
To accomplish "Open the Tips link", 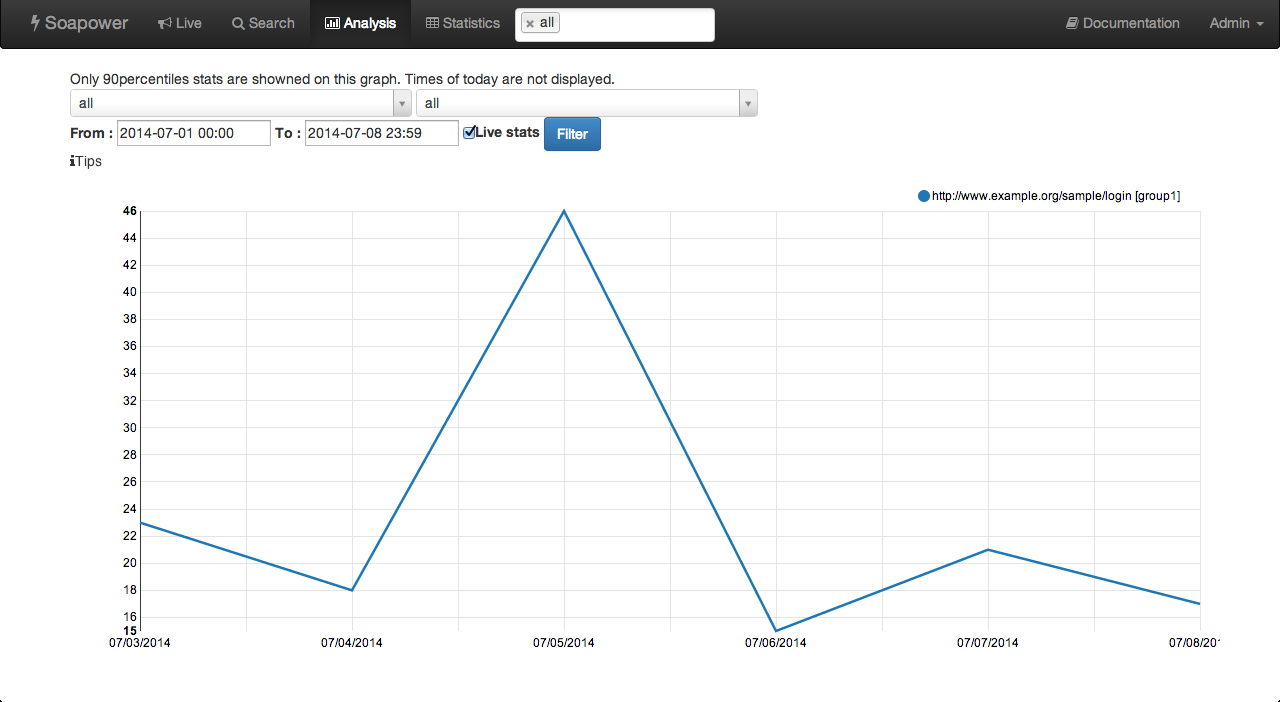I will click(x=88, y=161).
